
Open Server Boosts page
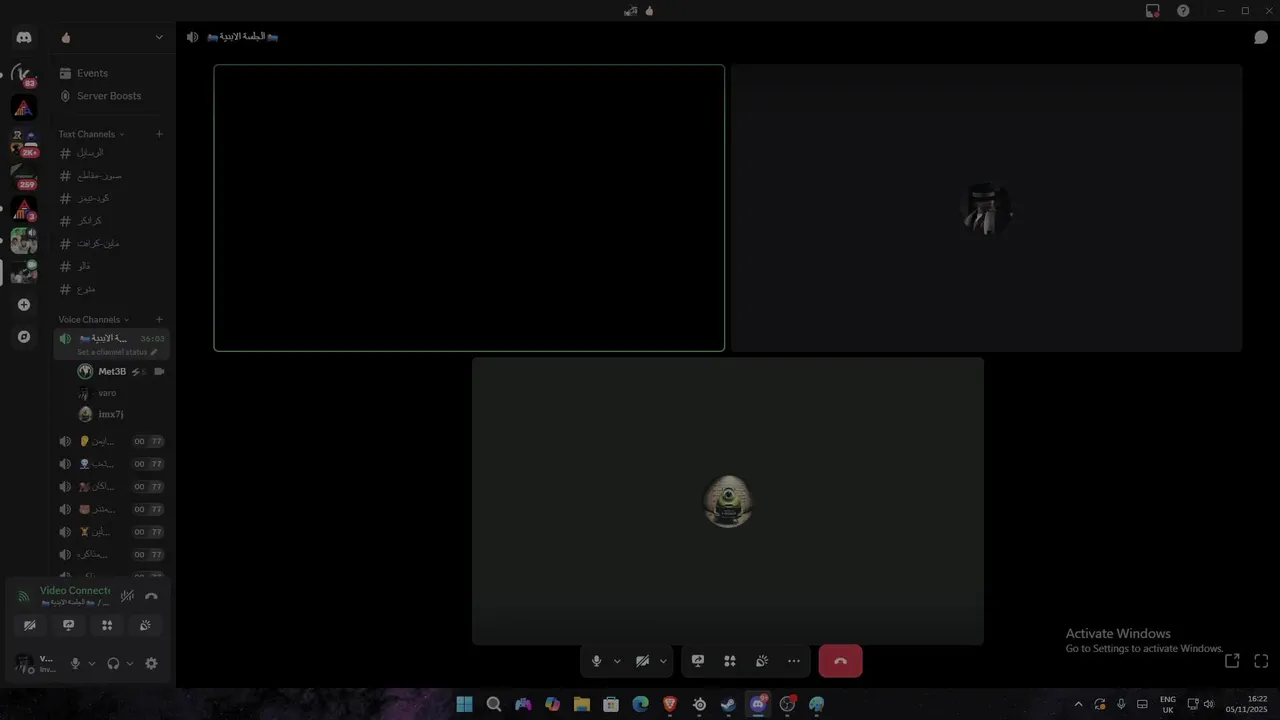pos(111,96)
